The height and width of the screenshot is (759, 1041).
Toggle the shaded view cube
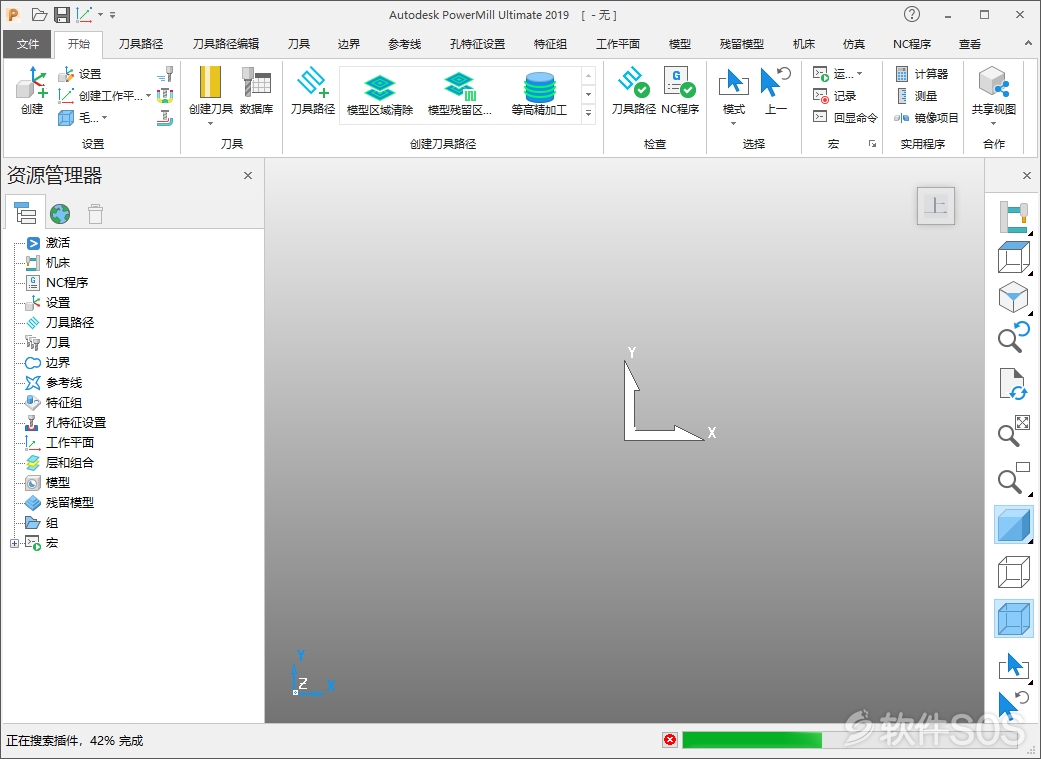click(1014, 525)
